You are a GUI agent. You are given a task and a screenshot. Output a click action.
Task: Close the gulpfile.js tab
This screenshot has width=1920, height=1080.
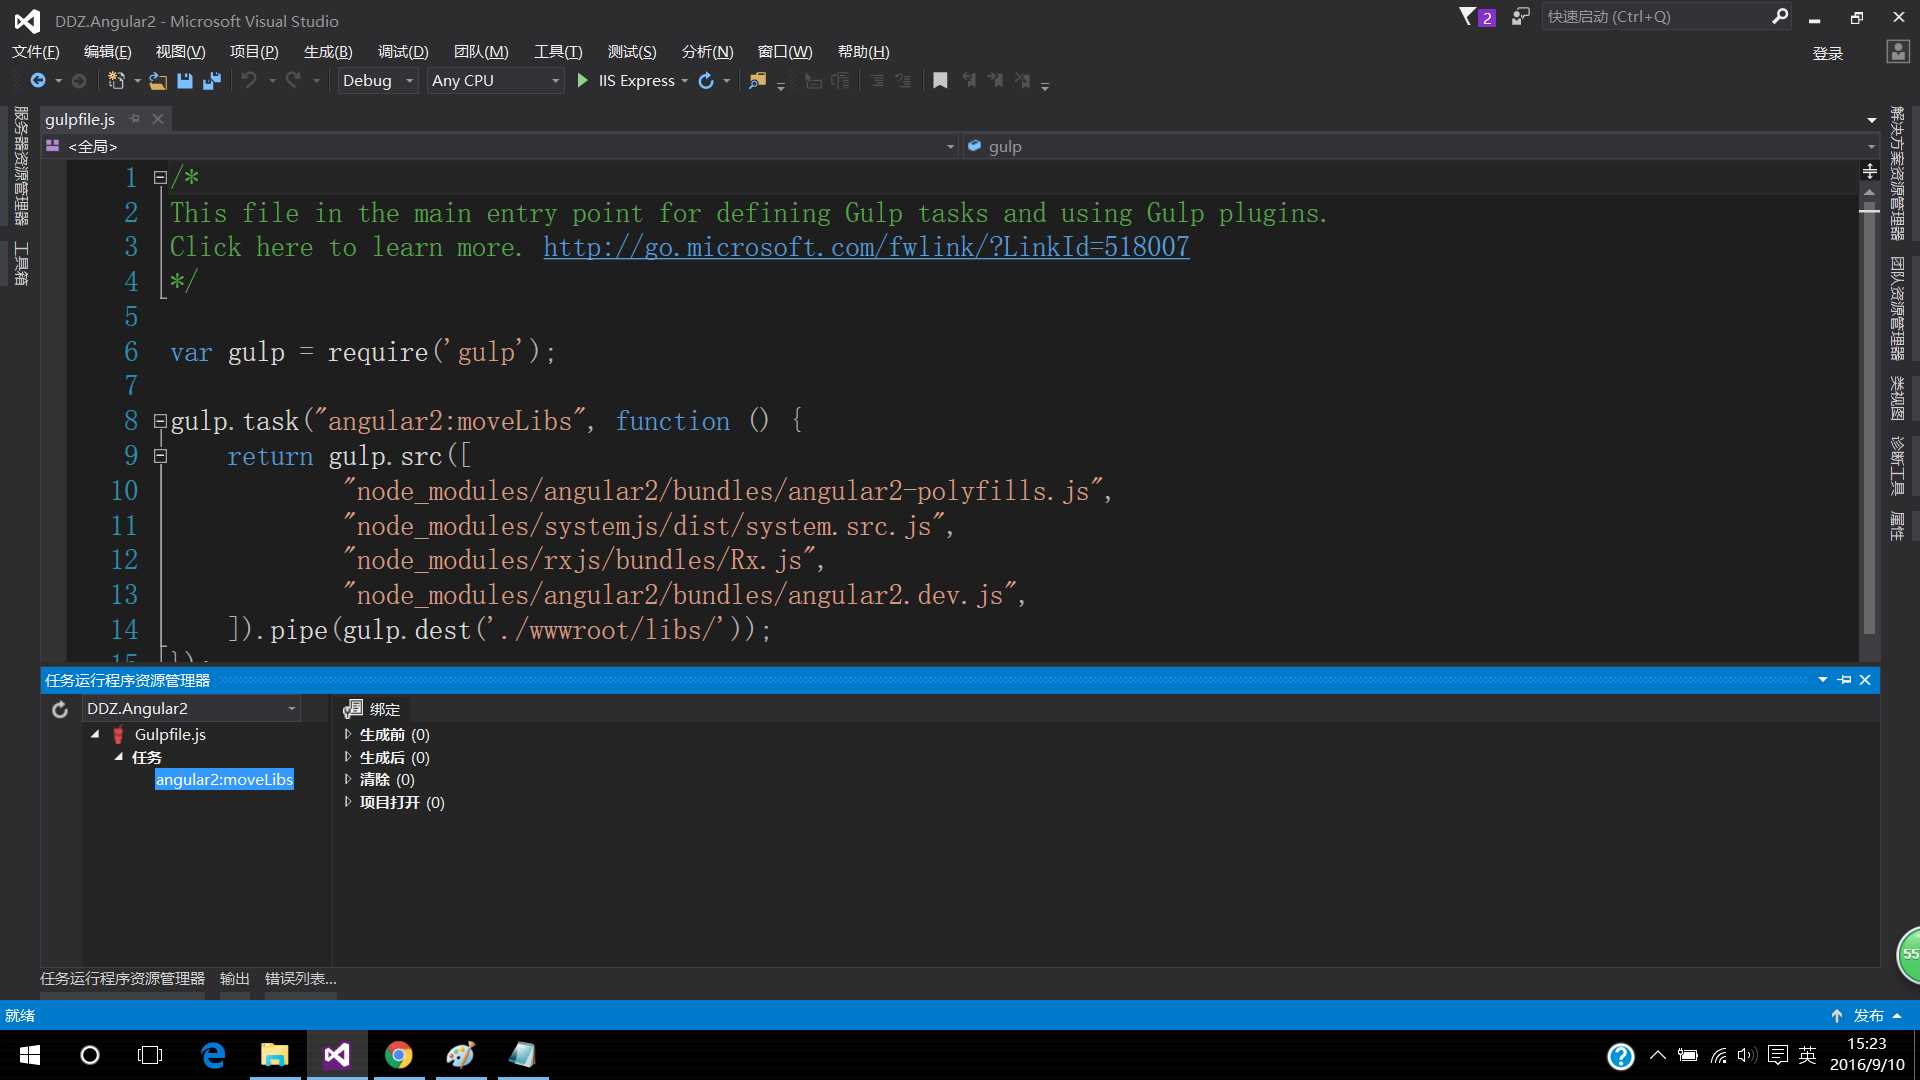[x=158, y=119]
